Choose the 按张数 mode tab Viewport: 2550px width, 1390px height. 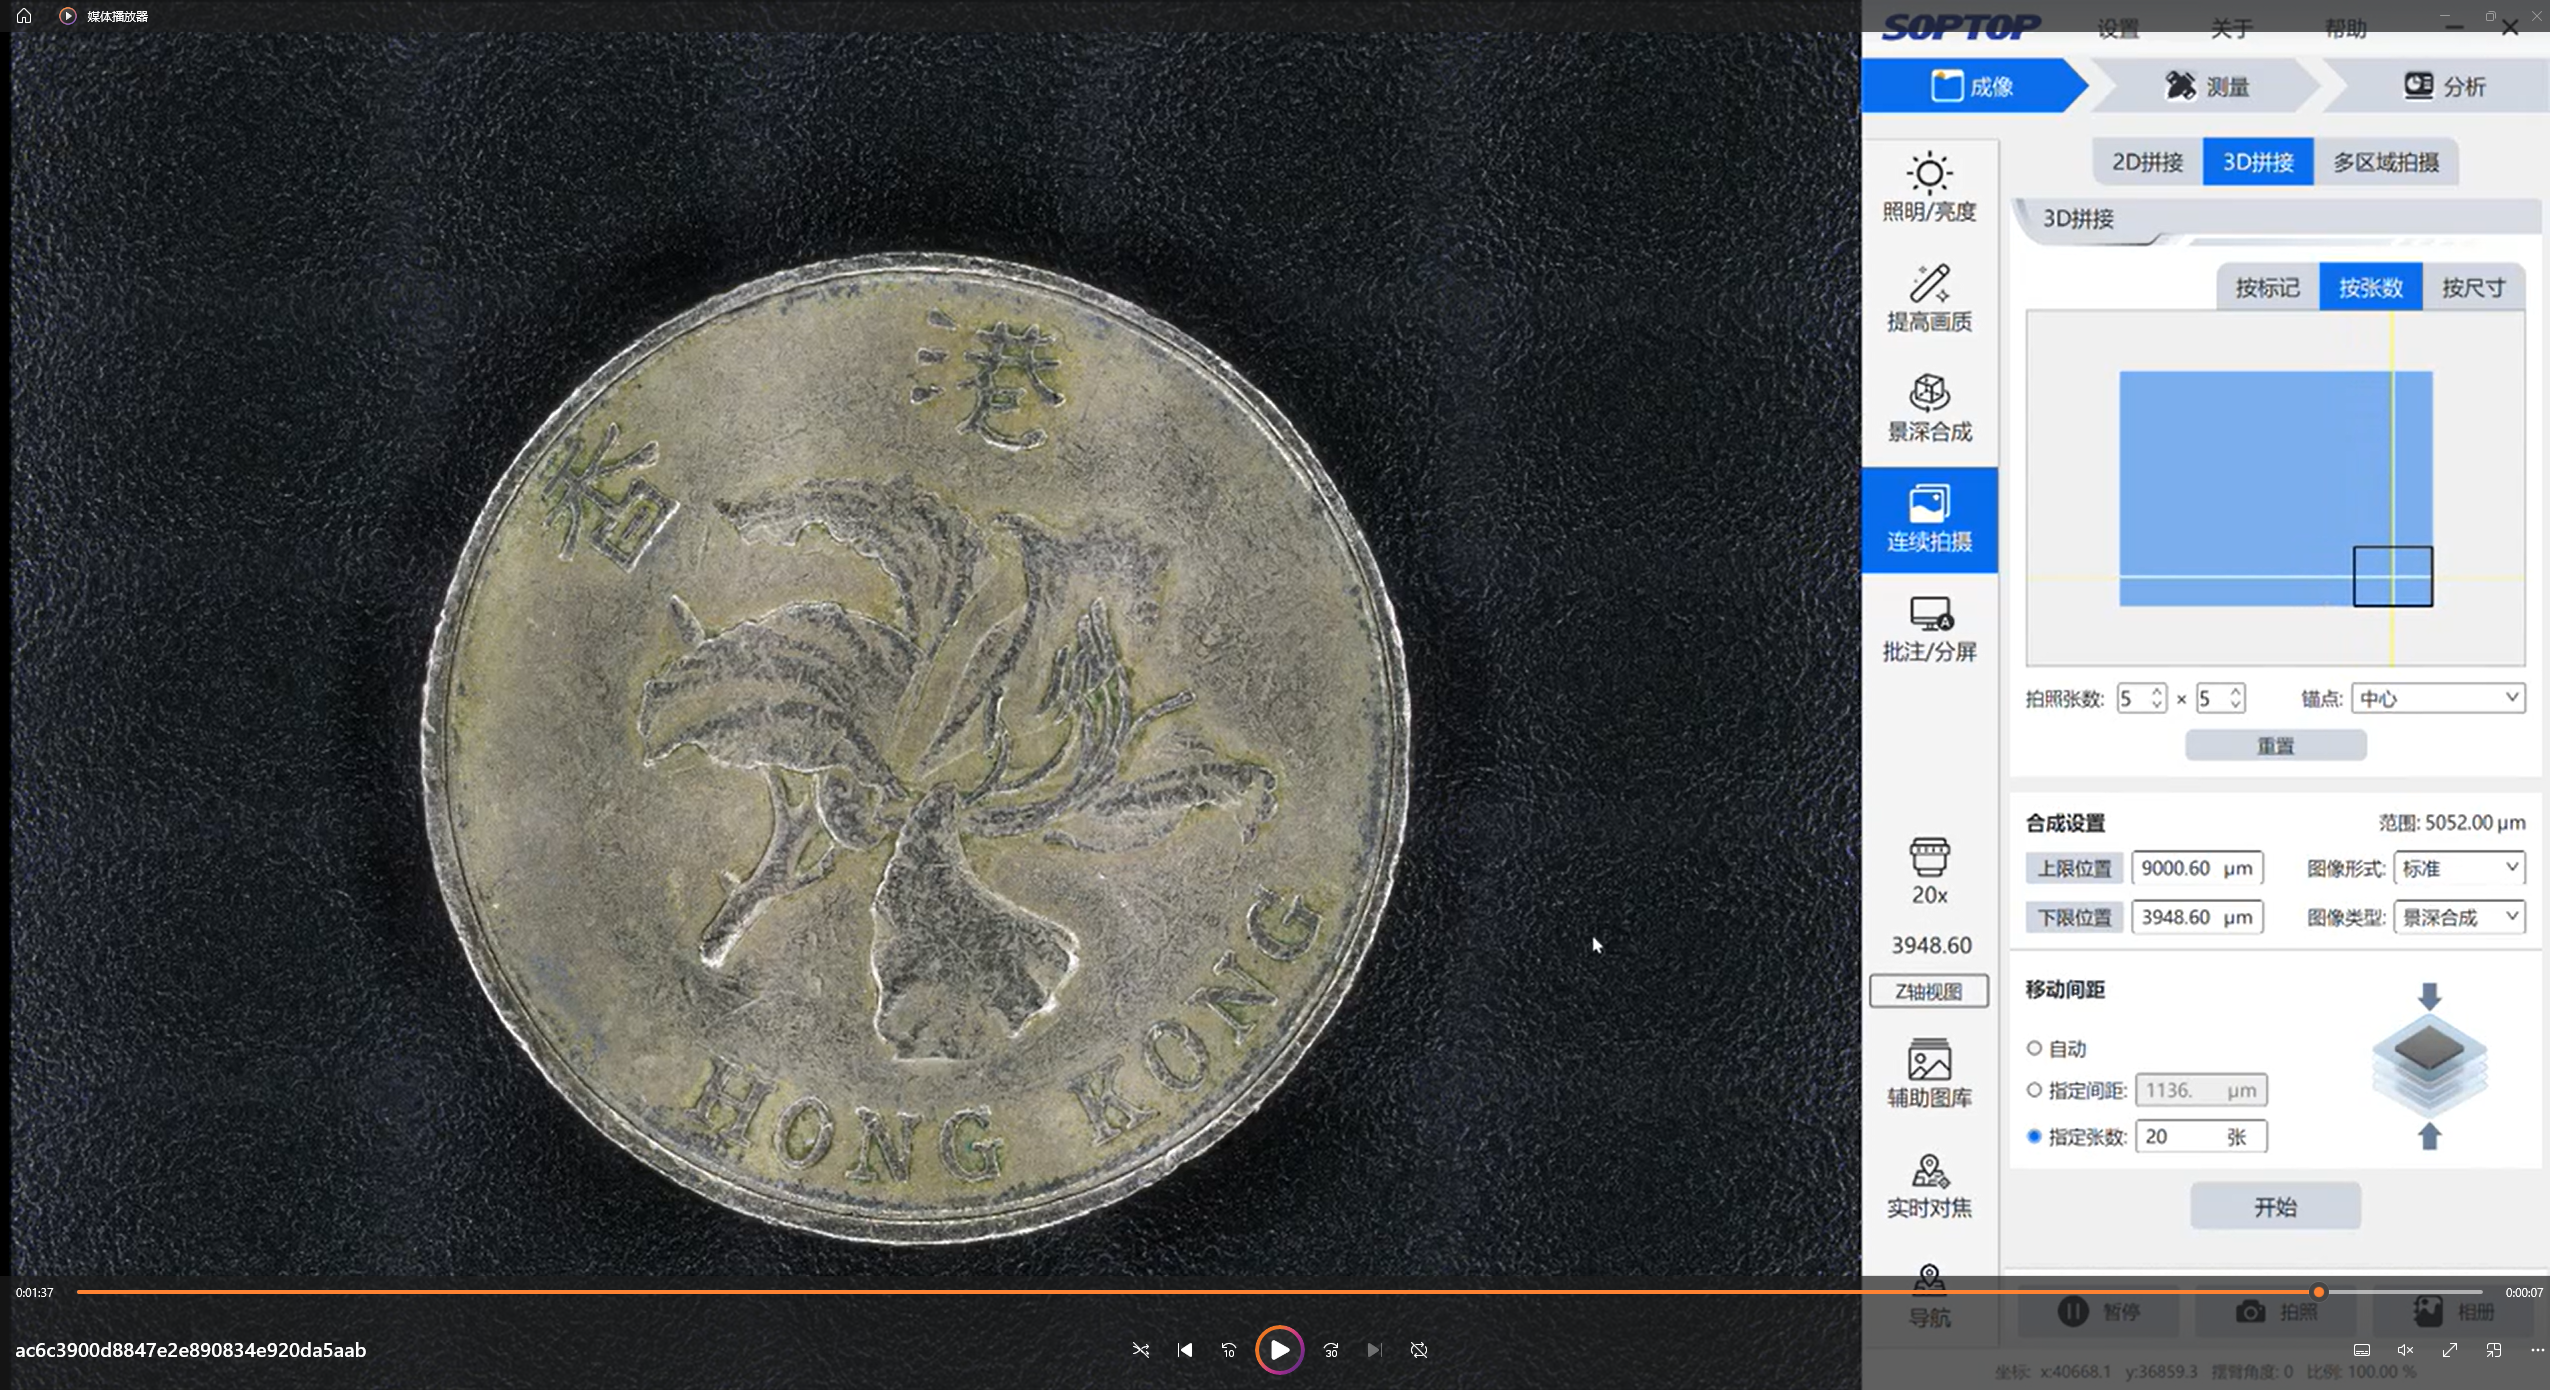click(x=2371, y=288)
